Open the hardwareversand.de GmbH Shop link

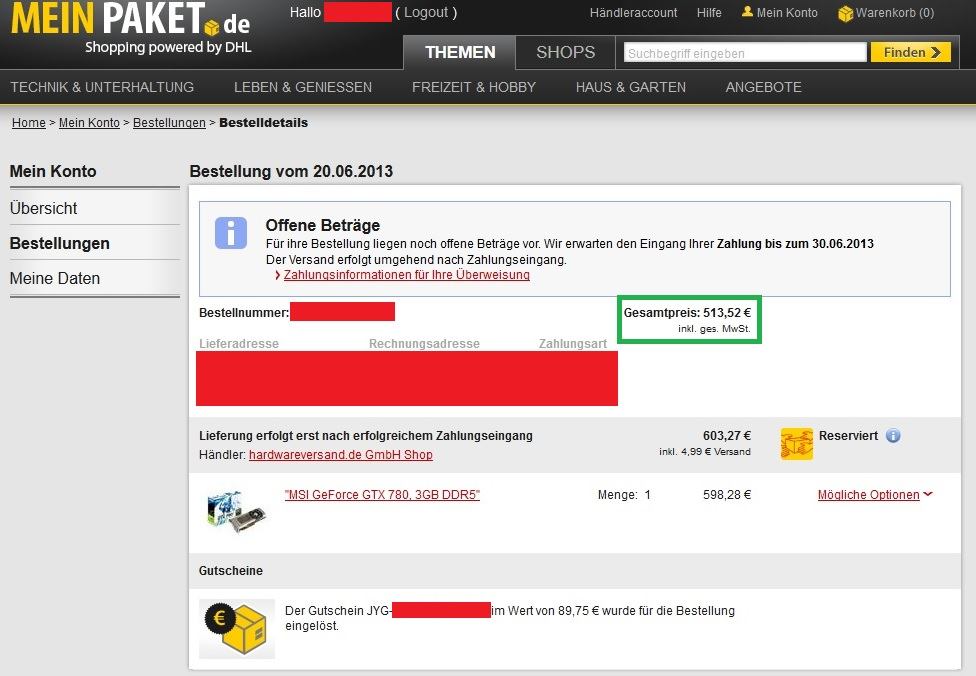[340, 454]
